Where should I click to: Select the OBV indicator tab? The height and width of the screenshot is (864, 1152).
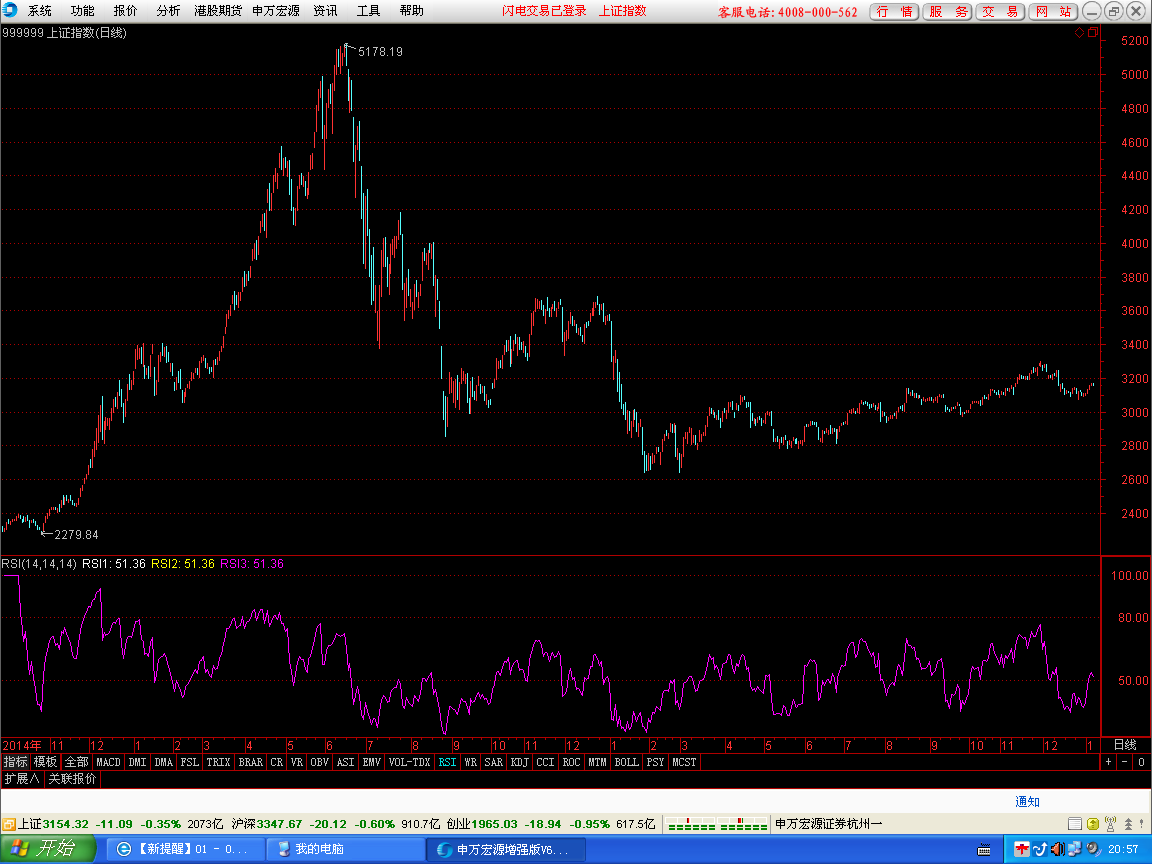(x=319, y=762)
